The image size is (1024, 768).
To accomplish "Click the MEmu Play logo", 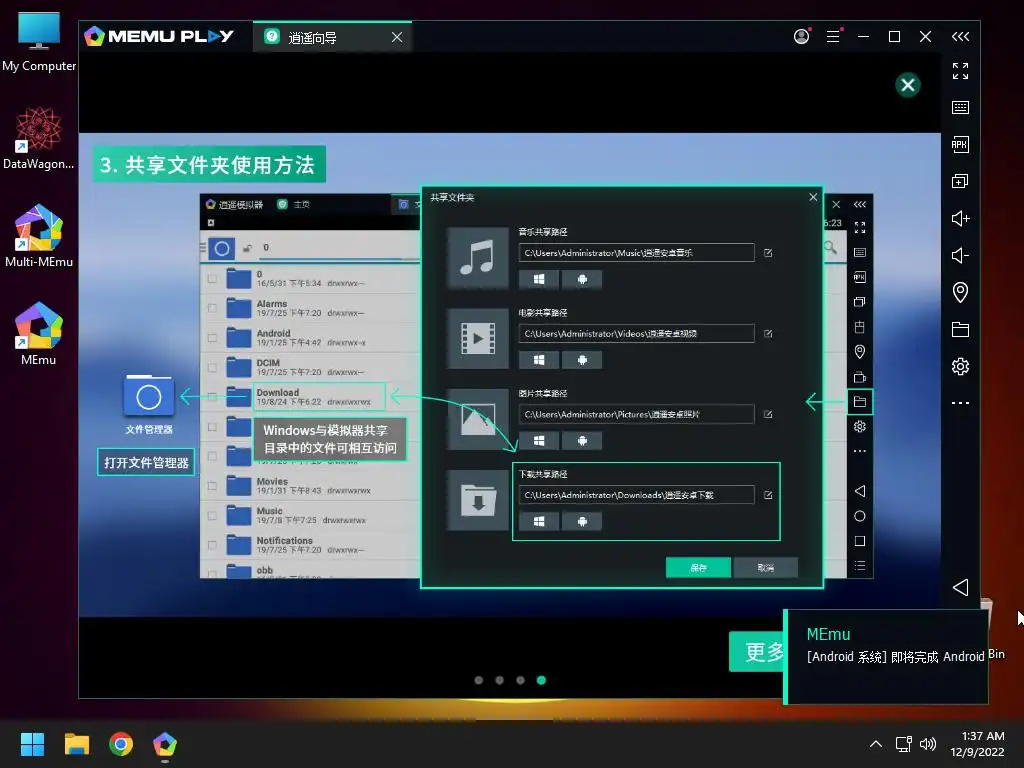I will pyautogui.click(x=159, y=36).
